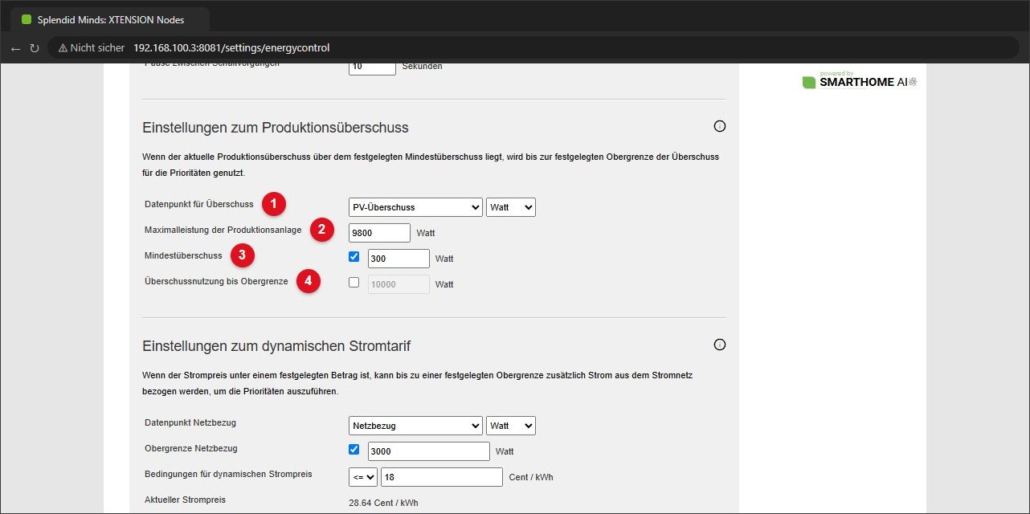This screenshot has width=1030, height=514.
Task: Toggle the Obergrenze Netzbezug checkbox
Action: [x=354, y=450]
